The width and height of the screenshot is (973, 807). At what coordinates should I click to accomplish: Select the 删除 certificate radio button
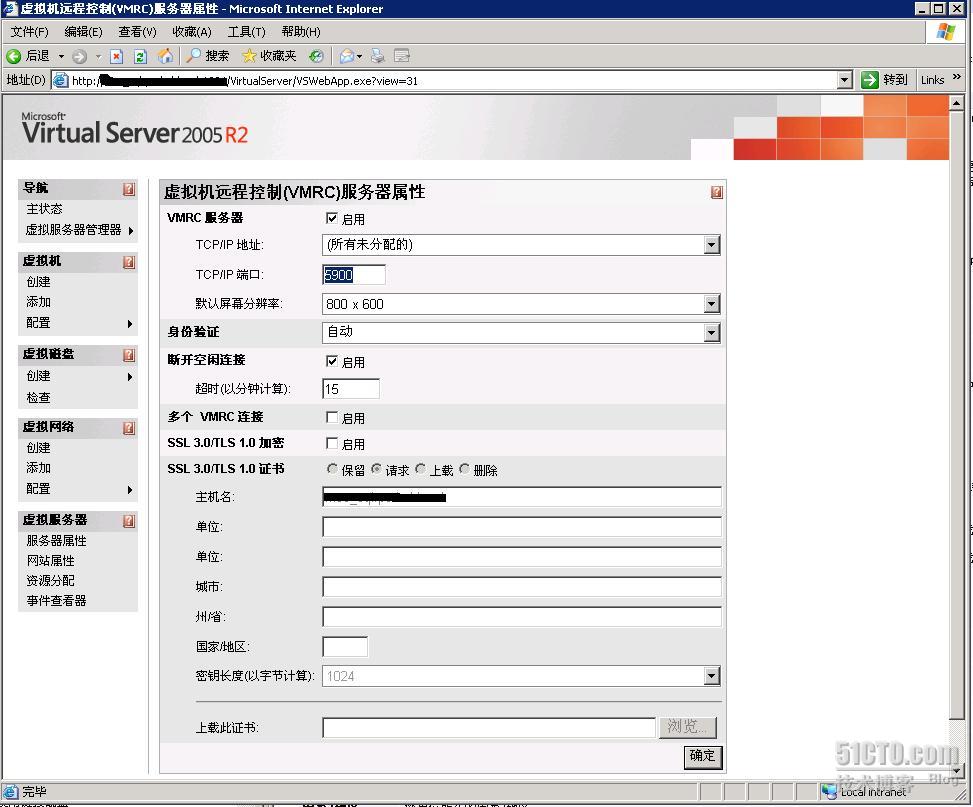pos(464,469)
